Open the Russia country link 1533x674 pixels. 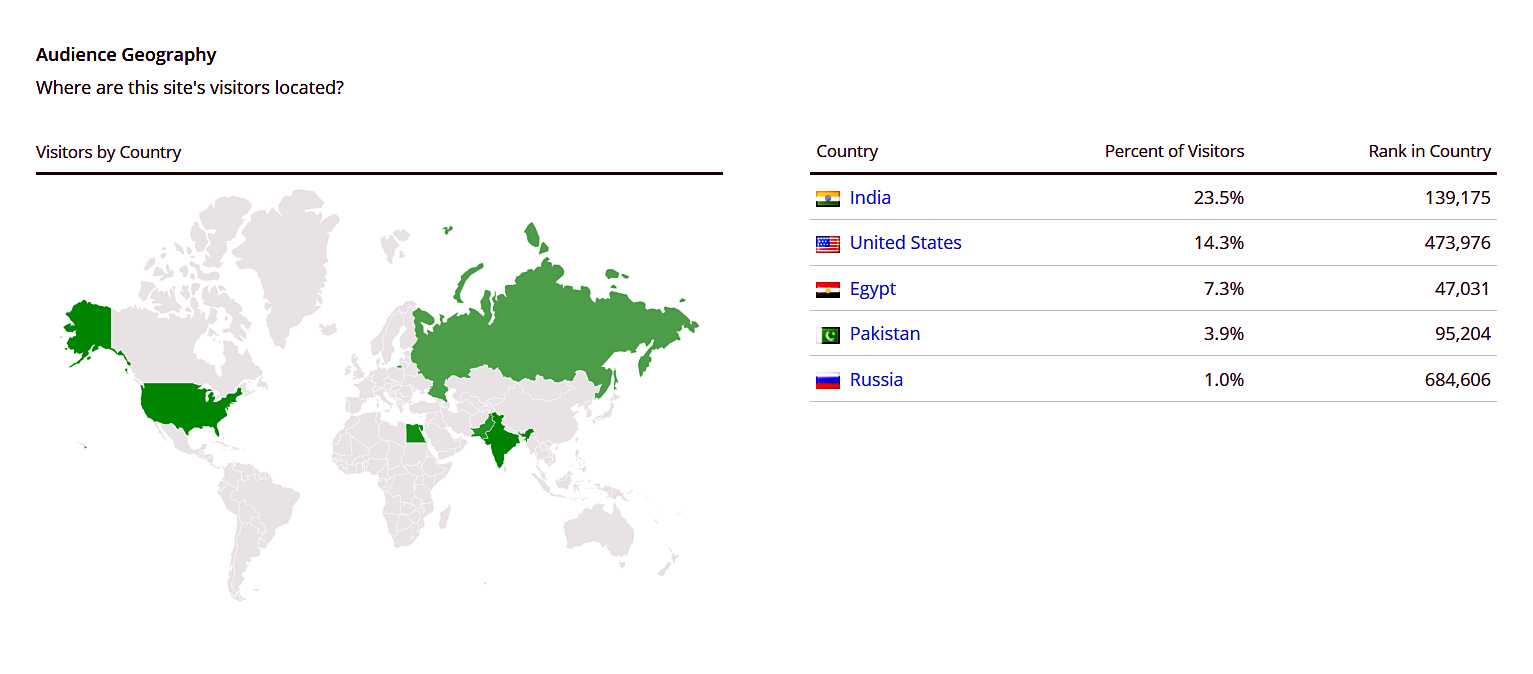[x=876, y=380]
